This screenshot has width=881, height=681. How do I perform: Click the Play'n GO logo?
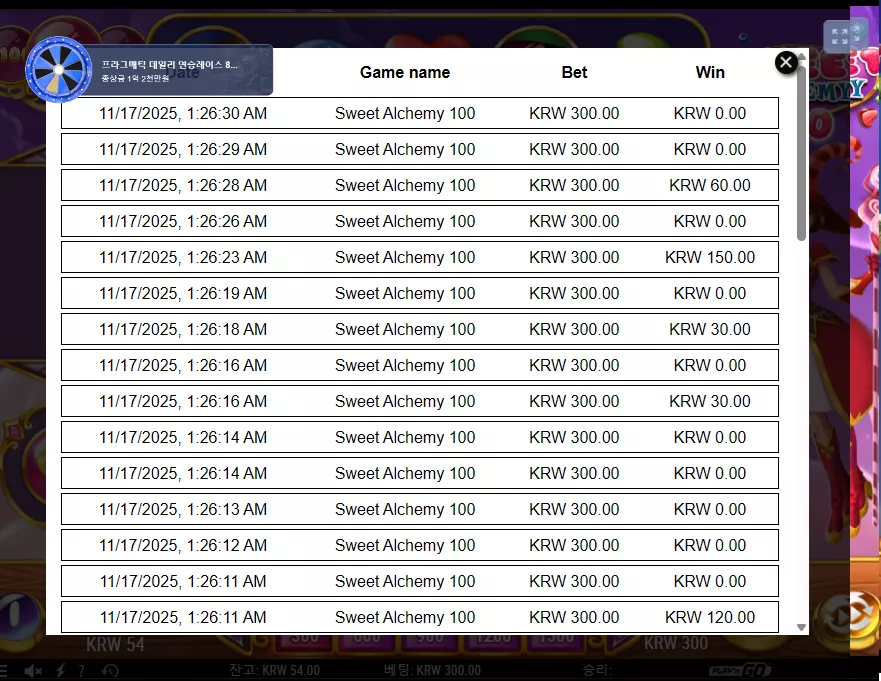[740, 670]
